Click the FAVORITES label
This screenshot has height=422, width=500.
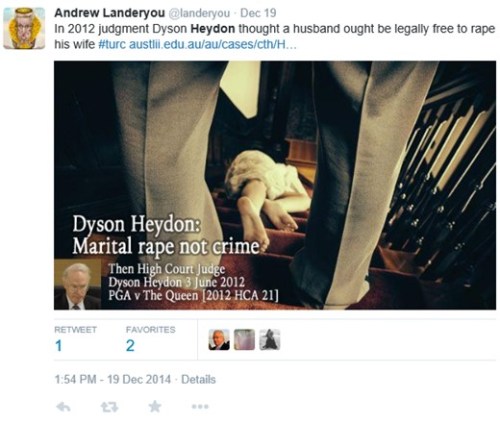151,330
